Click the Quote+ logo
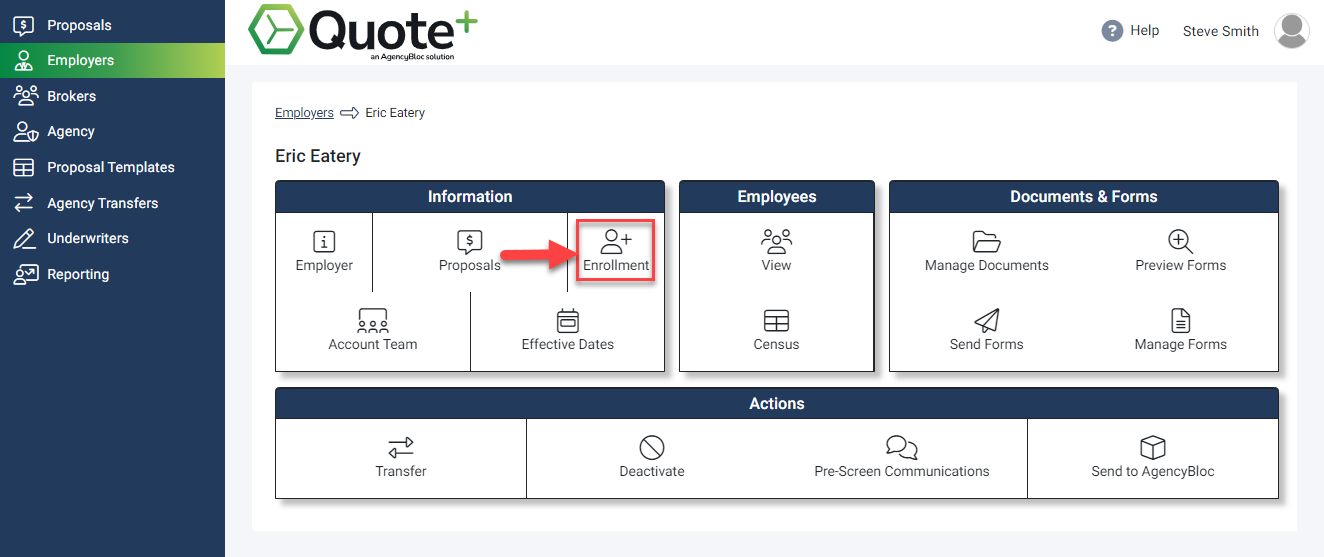This screenshot has height=557, width=1324. 363,33
